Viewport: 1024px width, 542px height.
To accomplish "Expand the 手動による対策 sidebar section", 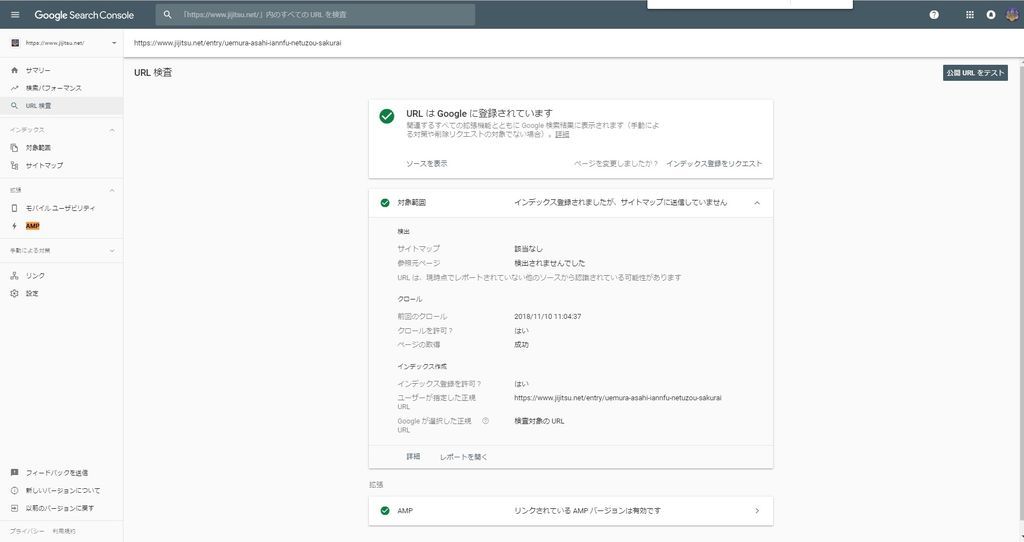I will coord(112,251).
